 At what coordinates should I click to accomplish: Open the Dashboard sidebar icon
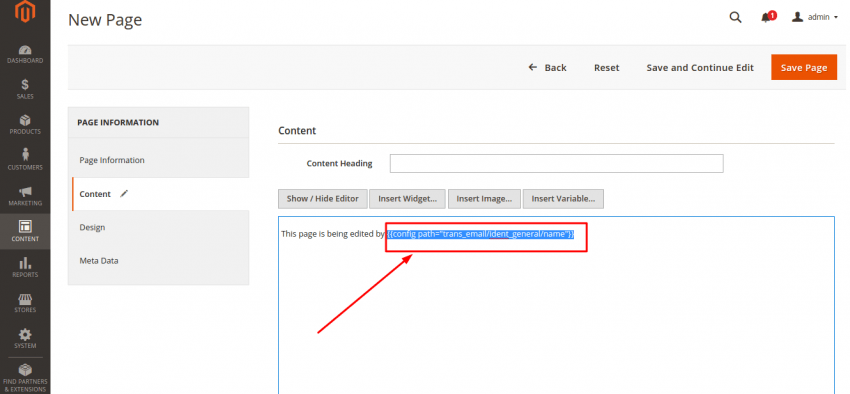click(25, 50)
